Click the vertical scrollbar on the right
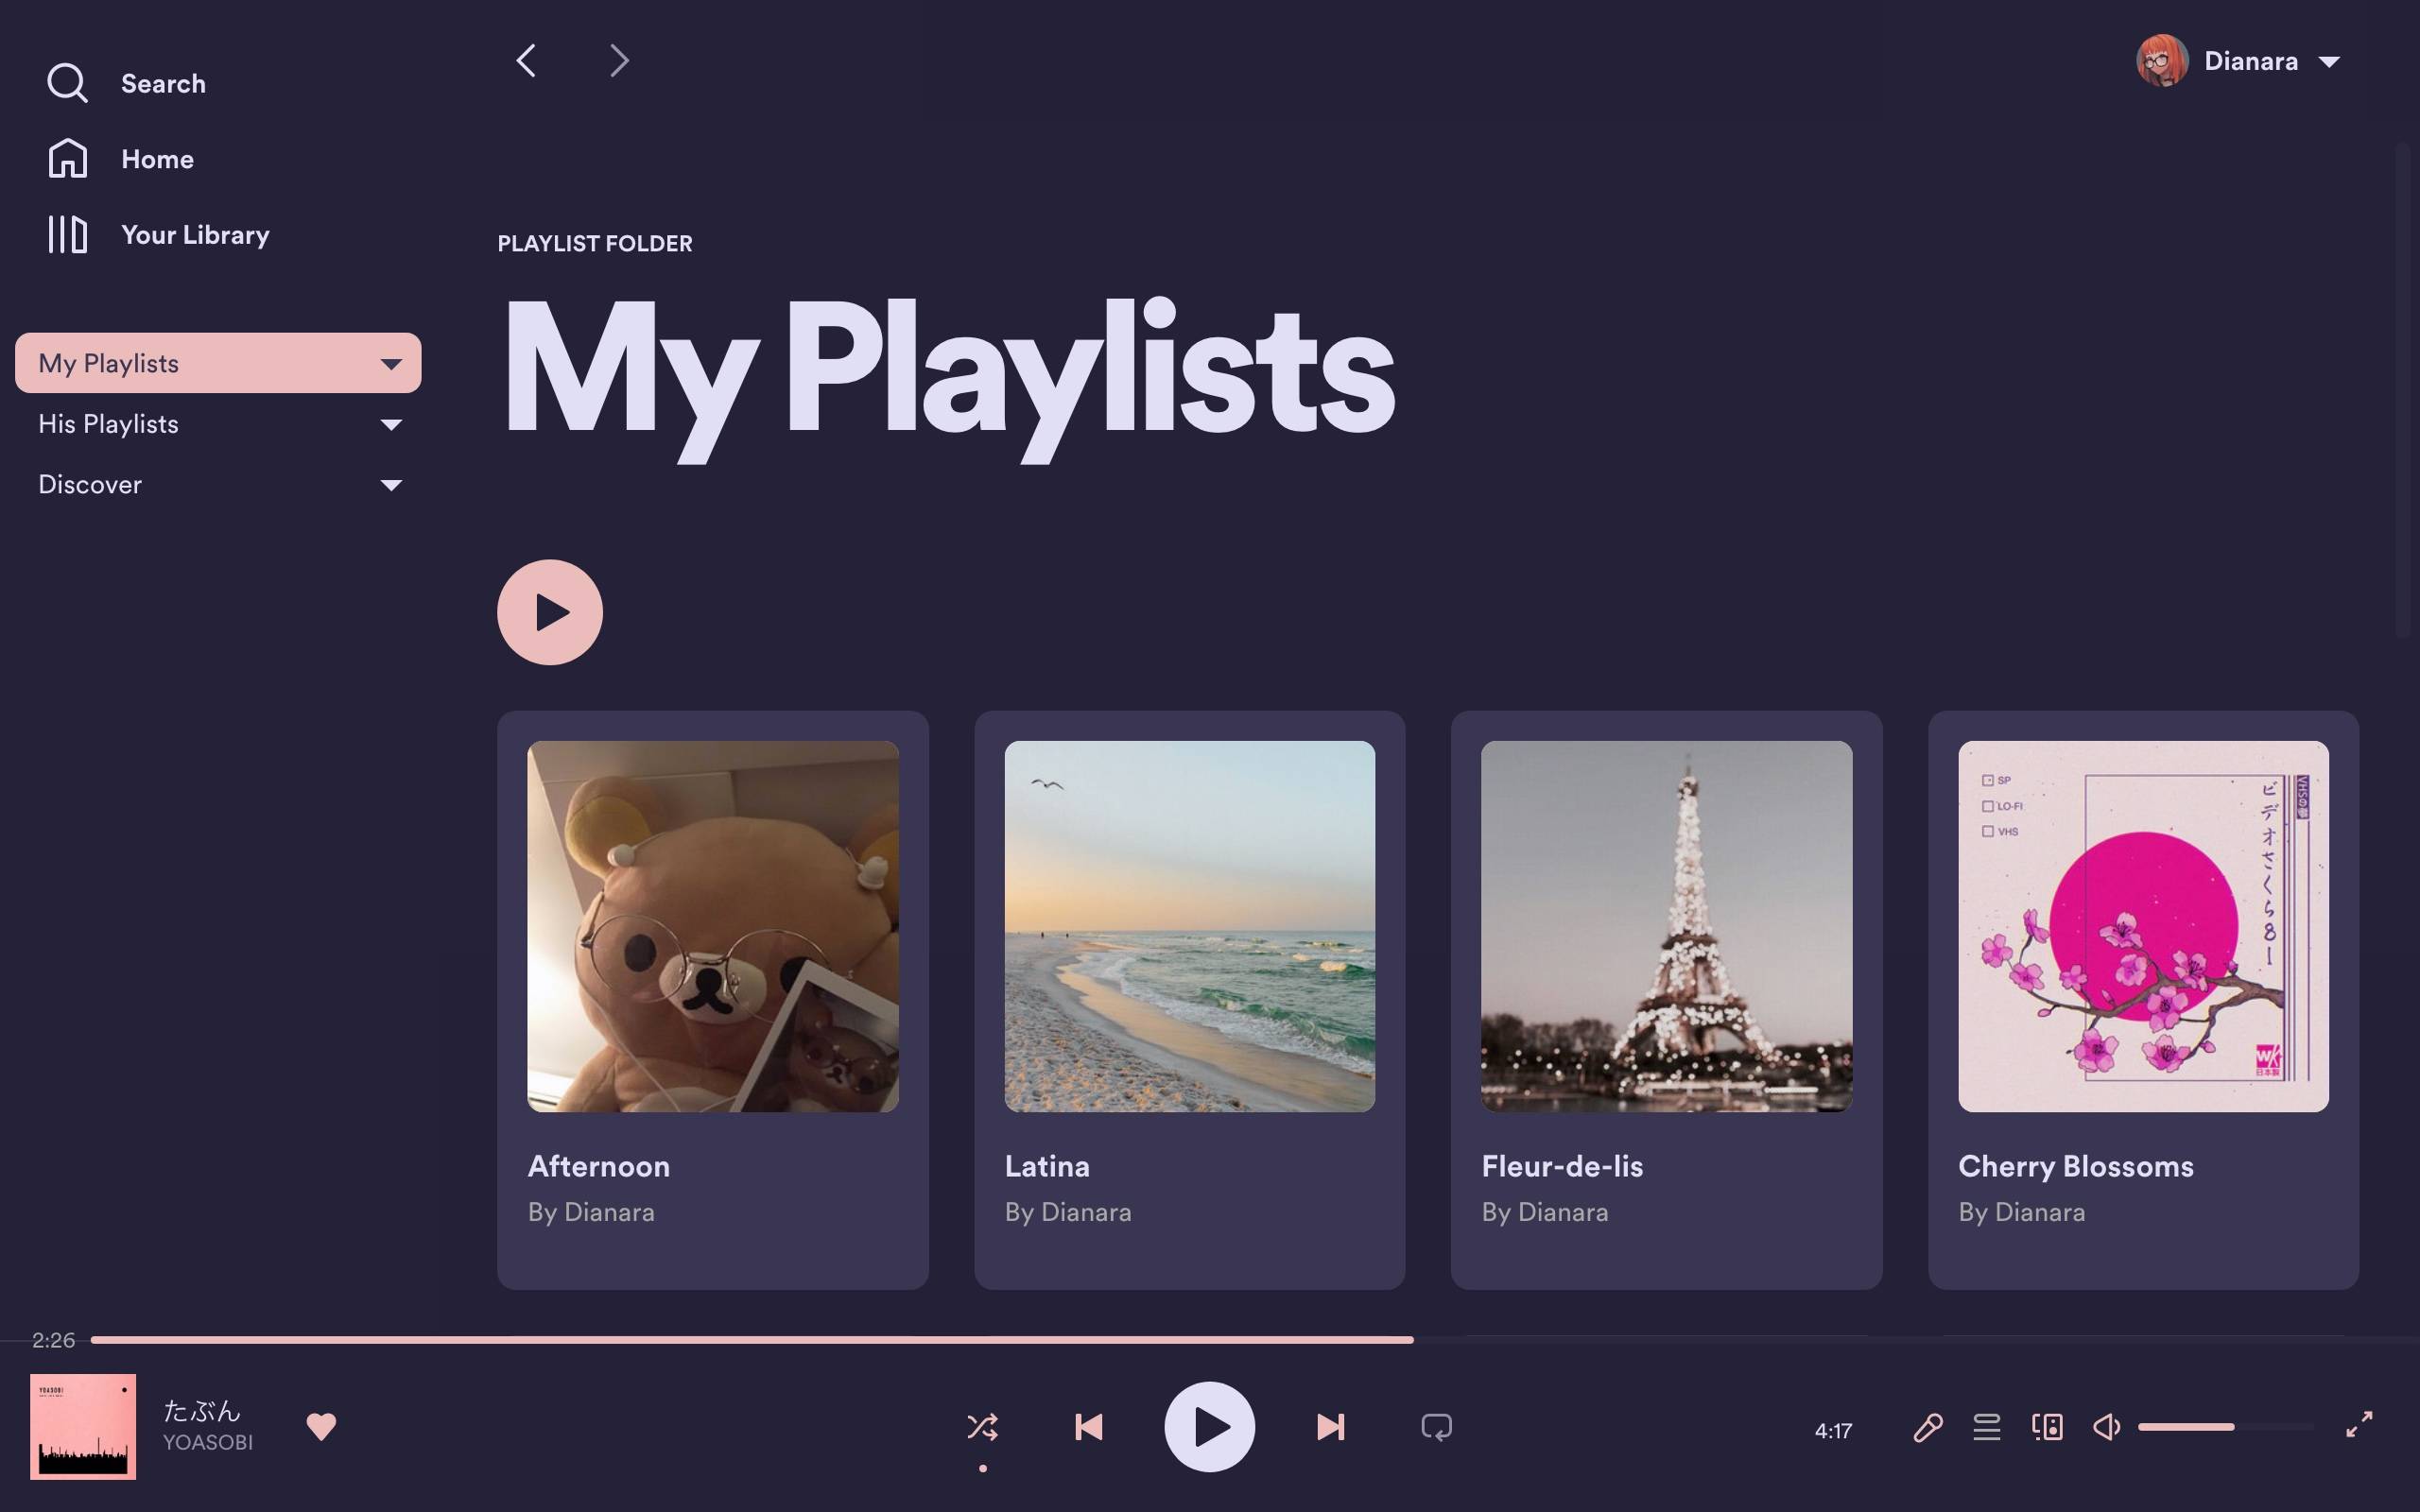The image size is (2420, 1512). [2403, 390]
